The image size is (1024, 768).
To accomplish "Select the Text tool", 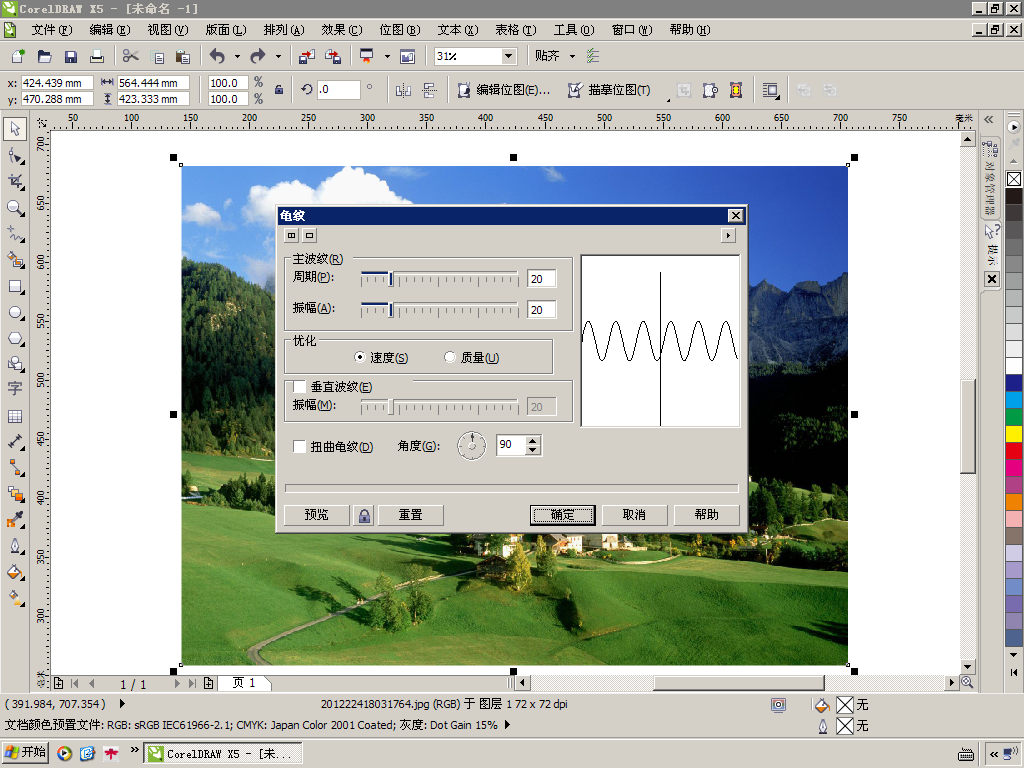I will (x=15, y=389).
